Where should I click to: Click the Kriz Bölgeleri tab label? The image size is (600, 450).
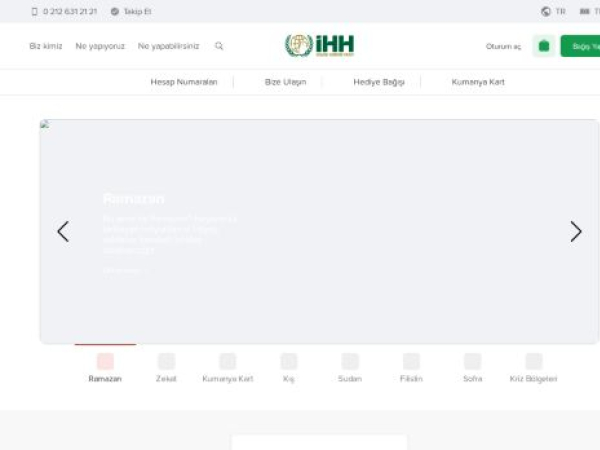pos(533,378)
